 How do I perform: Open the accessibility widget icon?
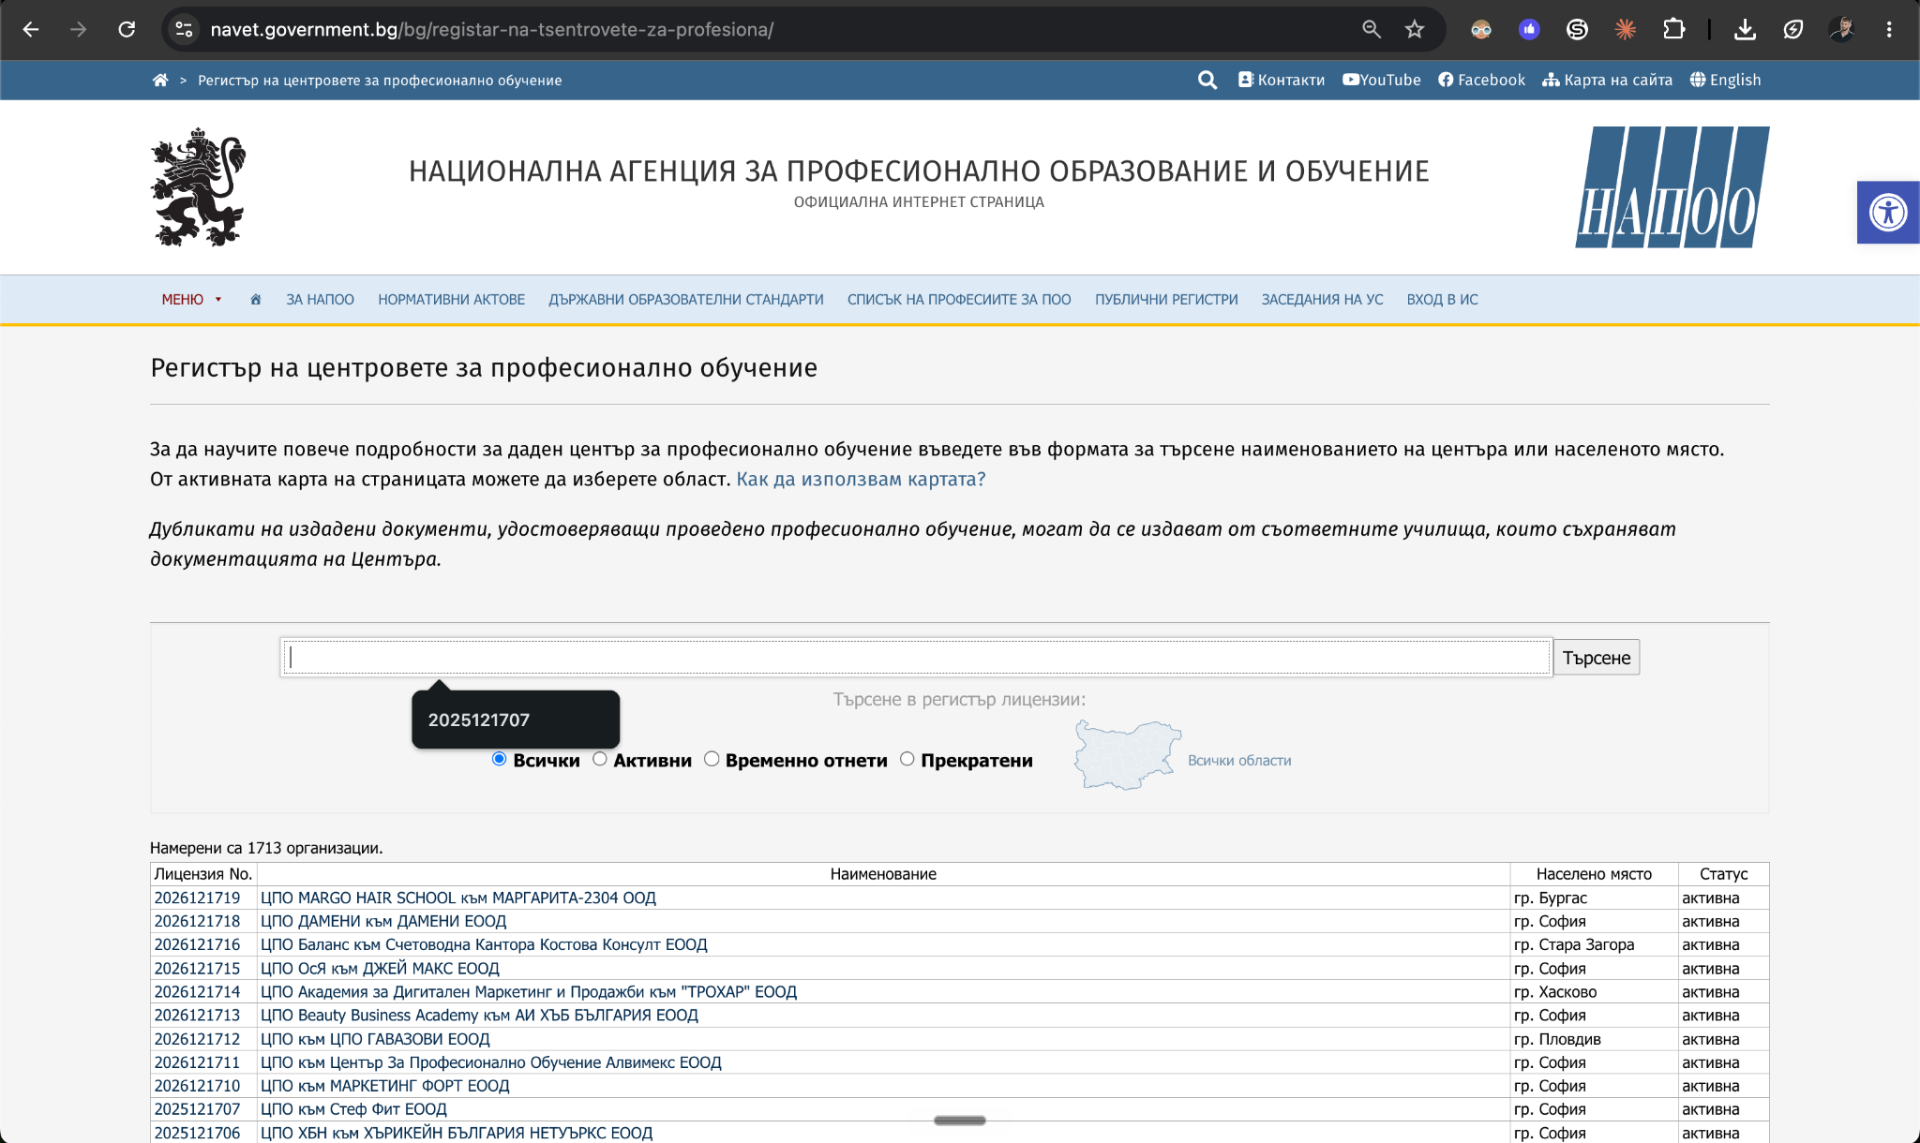(1888, 212)
